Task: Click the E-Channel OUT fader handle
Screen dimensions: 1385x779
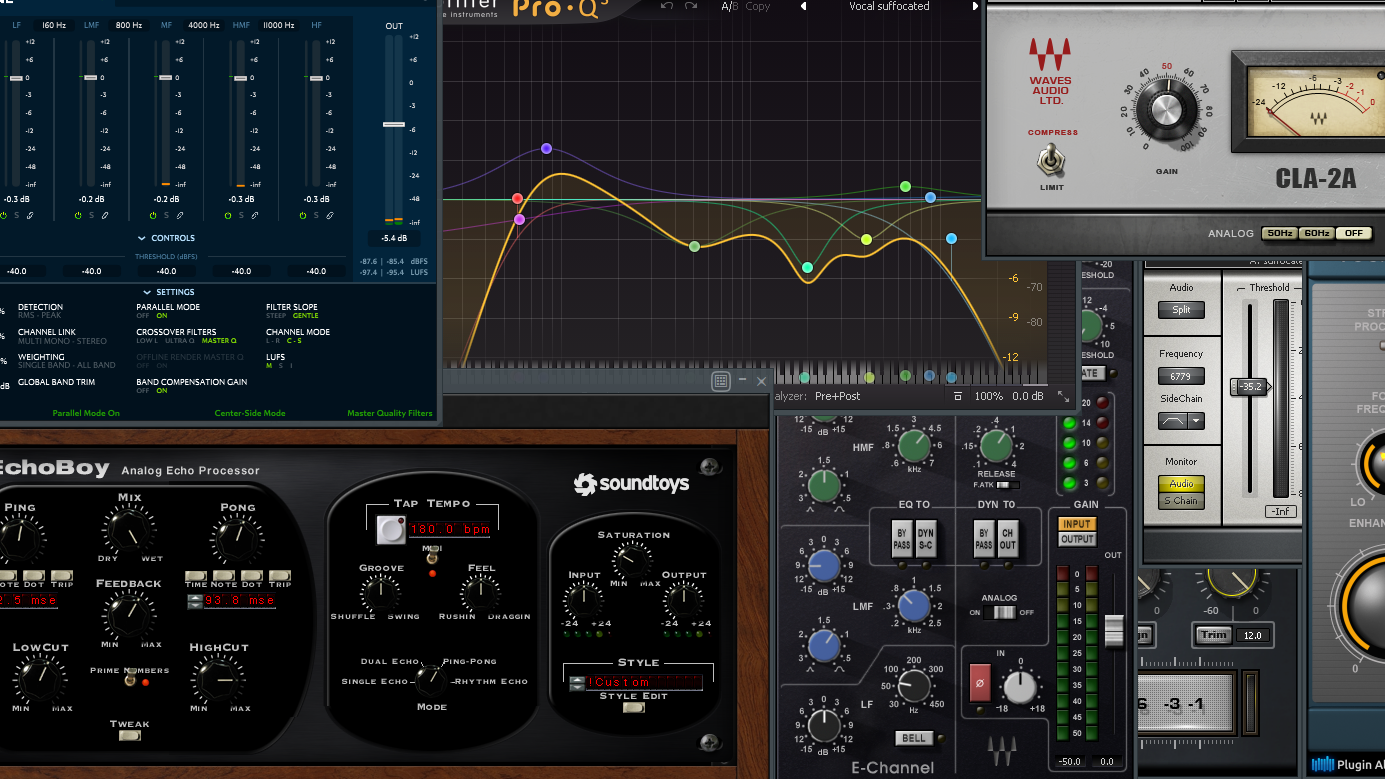Action: [1114, 630]
